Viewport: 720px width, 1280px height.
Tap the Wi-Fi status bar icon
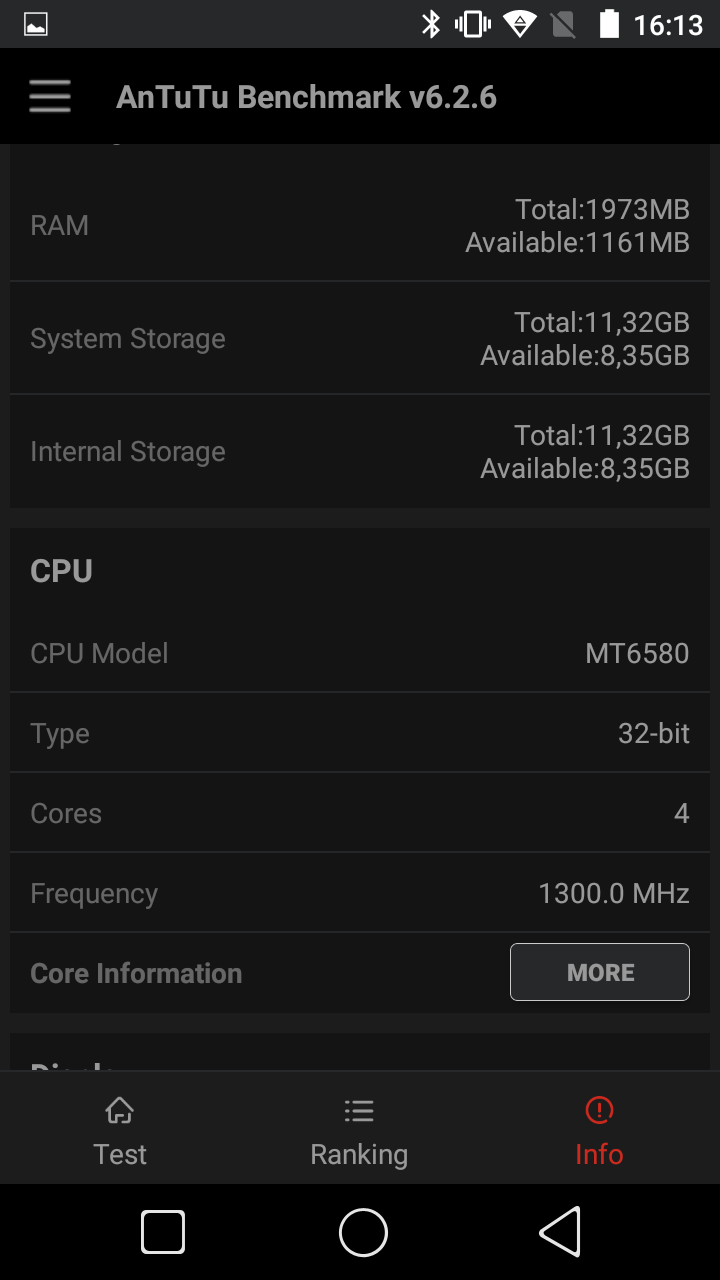520,24
